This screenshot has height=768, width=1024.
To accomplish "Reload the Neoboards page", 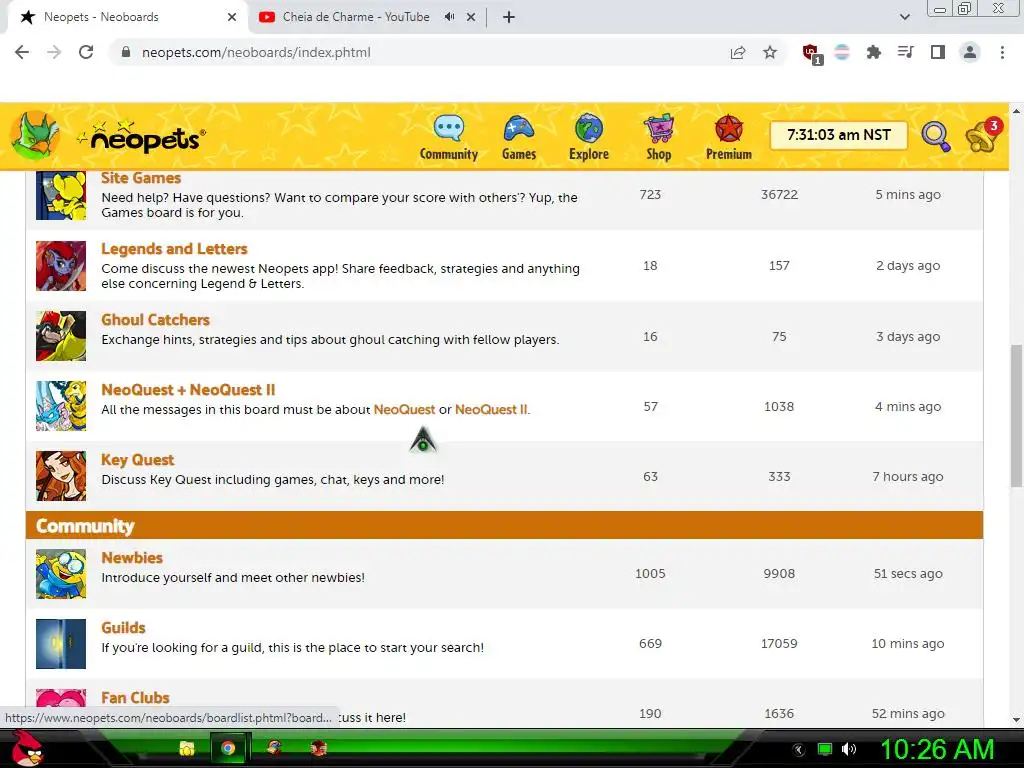I will pyautogui.click(x=86, y=52).
